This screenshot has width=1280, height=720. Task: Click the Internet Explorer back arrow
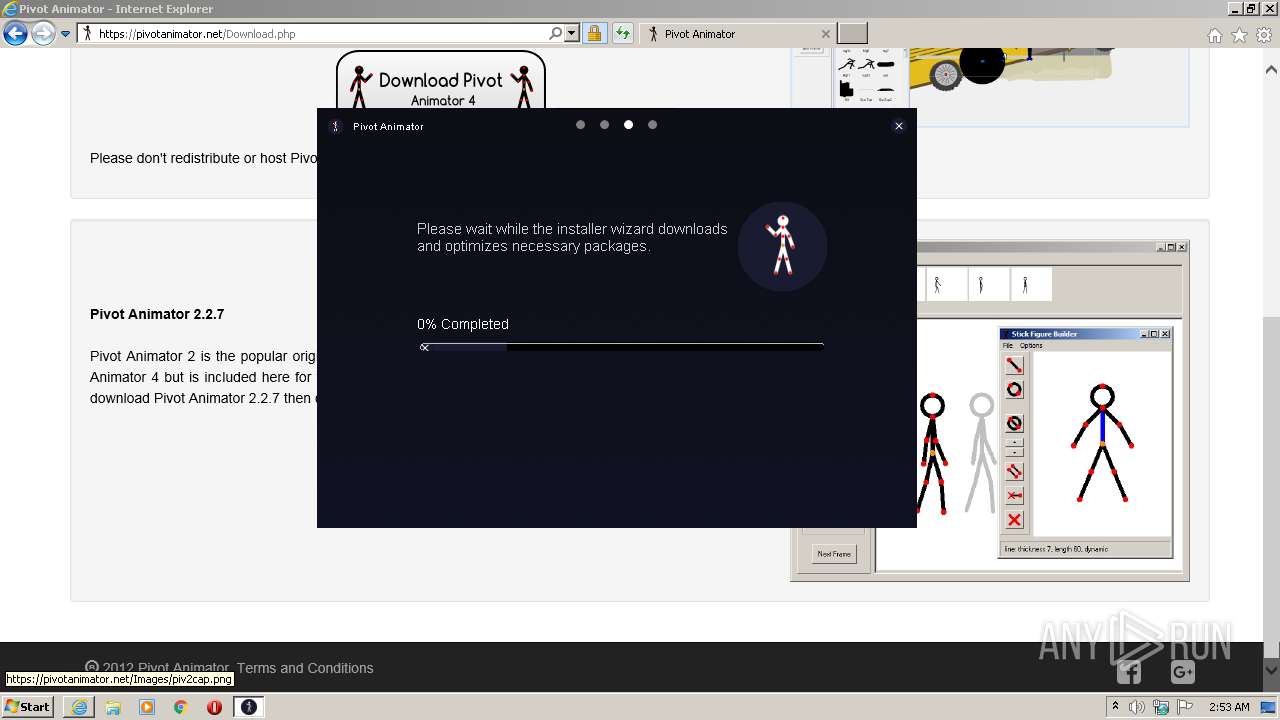point(15,34)
